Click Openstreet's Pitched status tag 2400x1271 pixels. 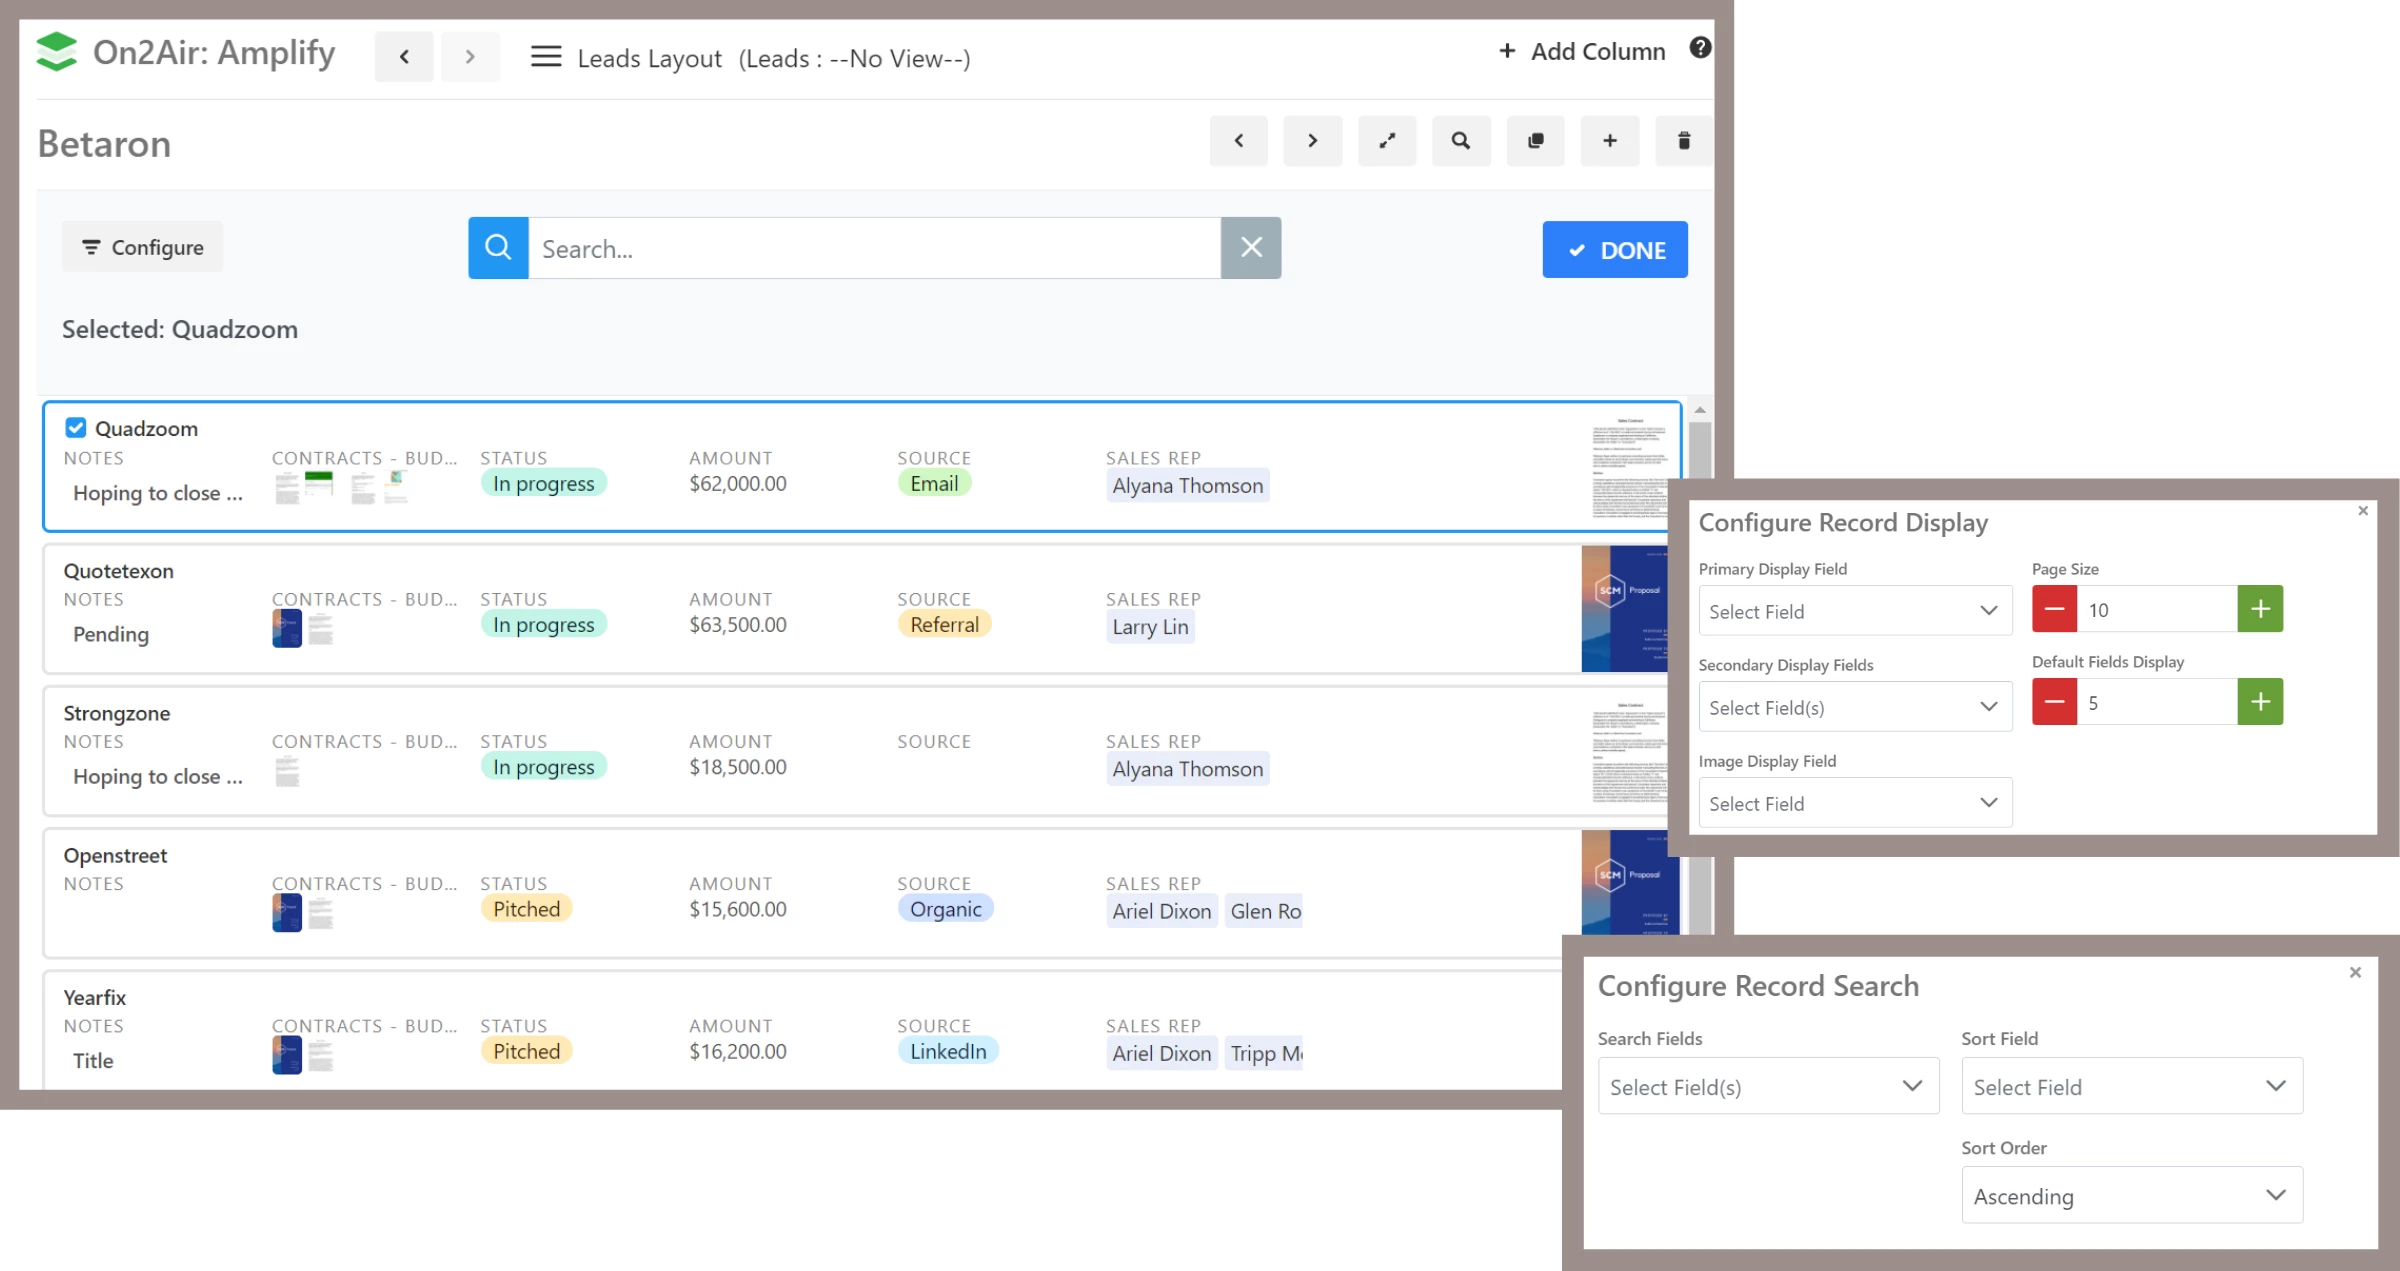click(x=526, y=909)
